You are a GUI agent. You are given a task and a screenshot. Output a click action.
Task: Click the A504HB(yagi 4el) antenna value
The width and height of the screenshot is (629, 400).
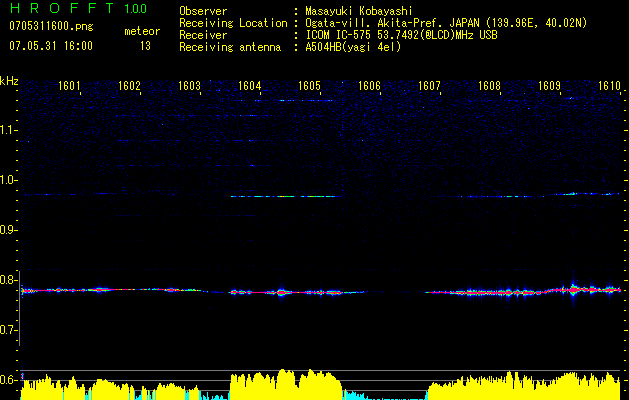point(353,47)
